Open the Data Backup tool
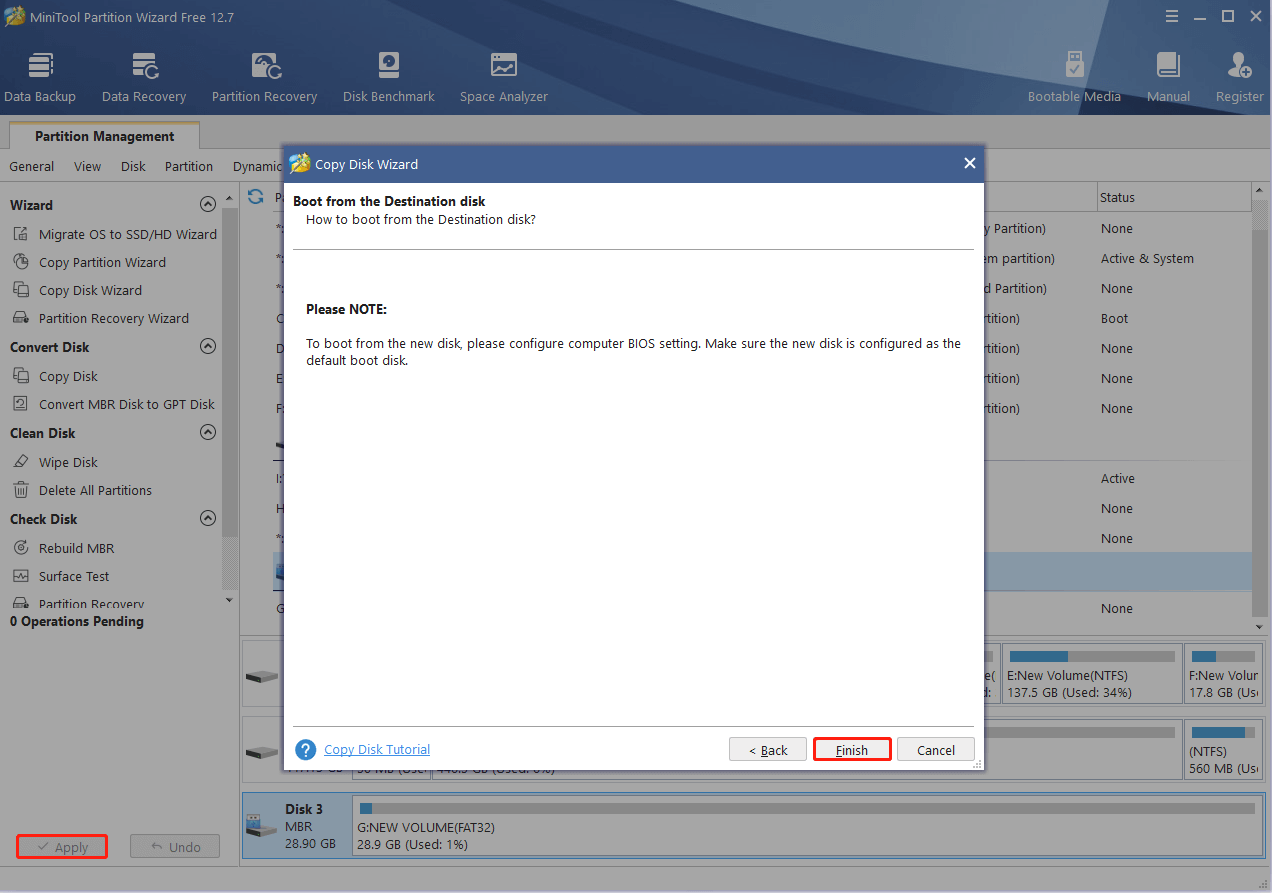 [x=40, y=77]
